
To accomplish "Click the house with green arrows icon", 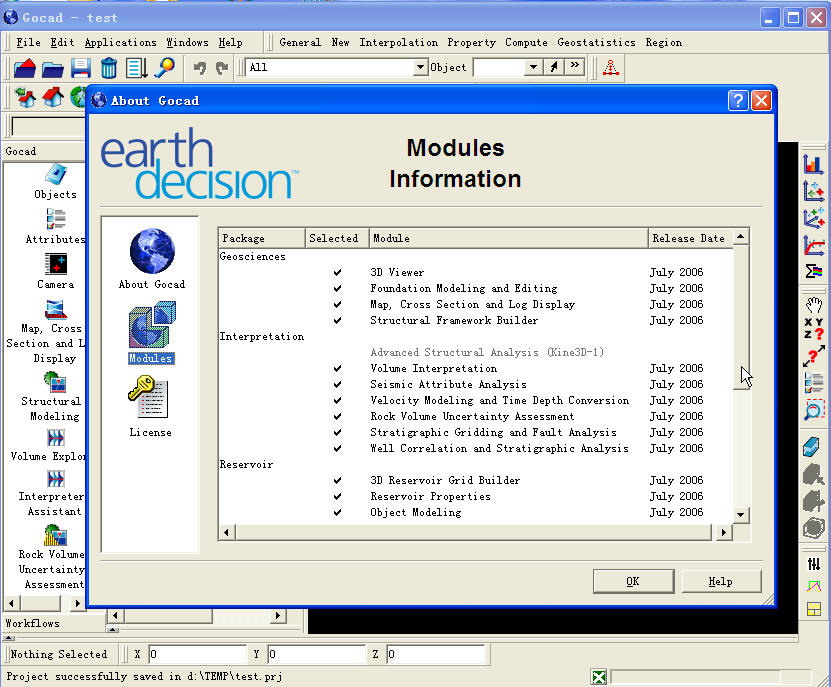I will coord(25,97).
